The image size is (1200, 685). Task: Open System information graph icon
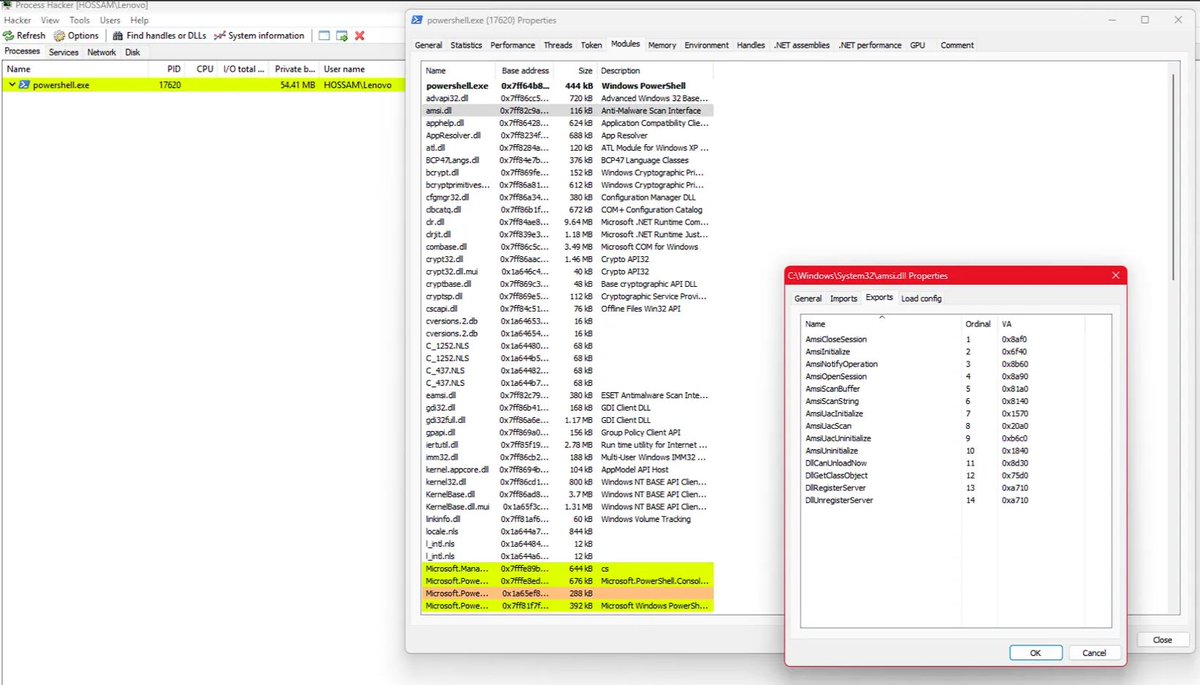221,36
